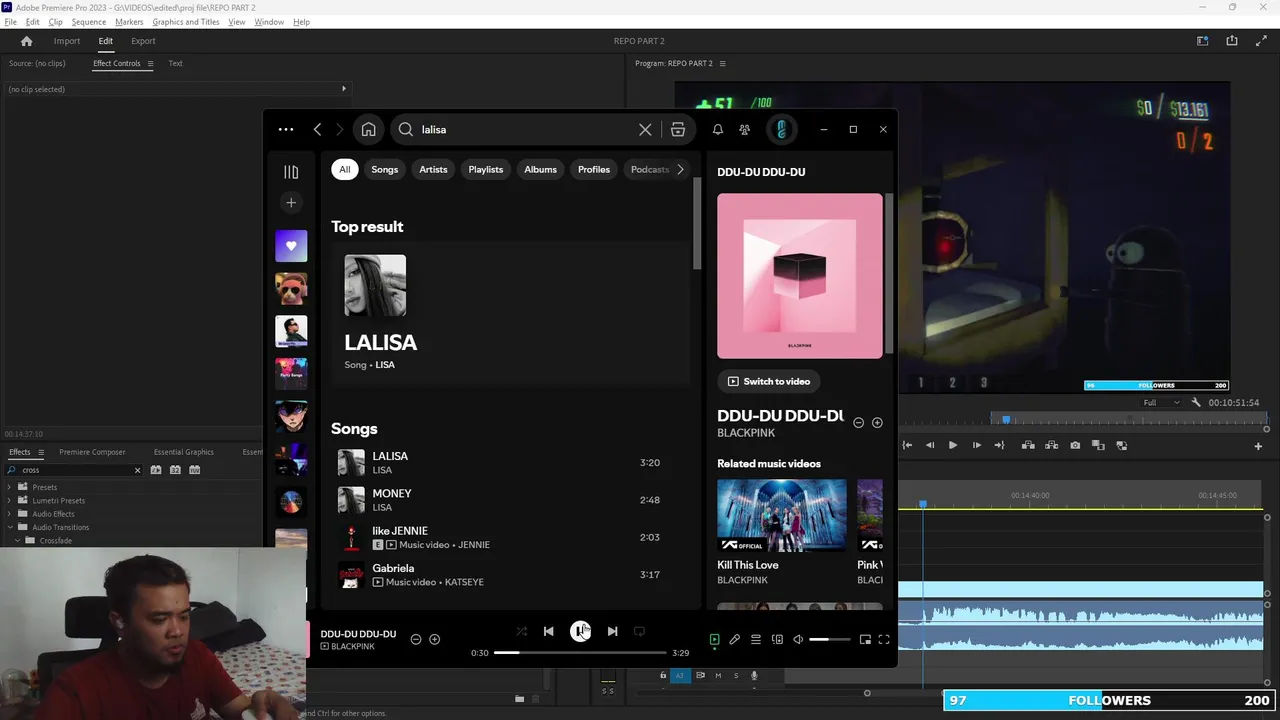The height and width of the screenshot is (720, 1280).
Task: Select the like JENNIE music video row
Action: (510, 537)
